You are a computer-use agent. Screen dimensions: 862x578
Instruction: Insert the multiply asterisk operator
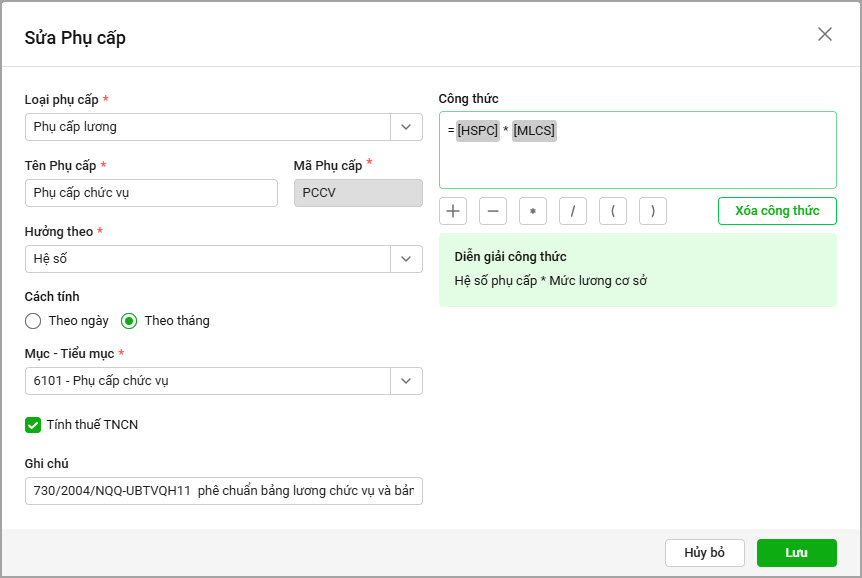click(x=533, y=211)
